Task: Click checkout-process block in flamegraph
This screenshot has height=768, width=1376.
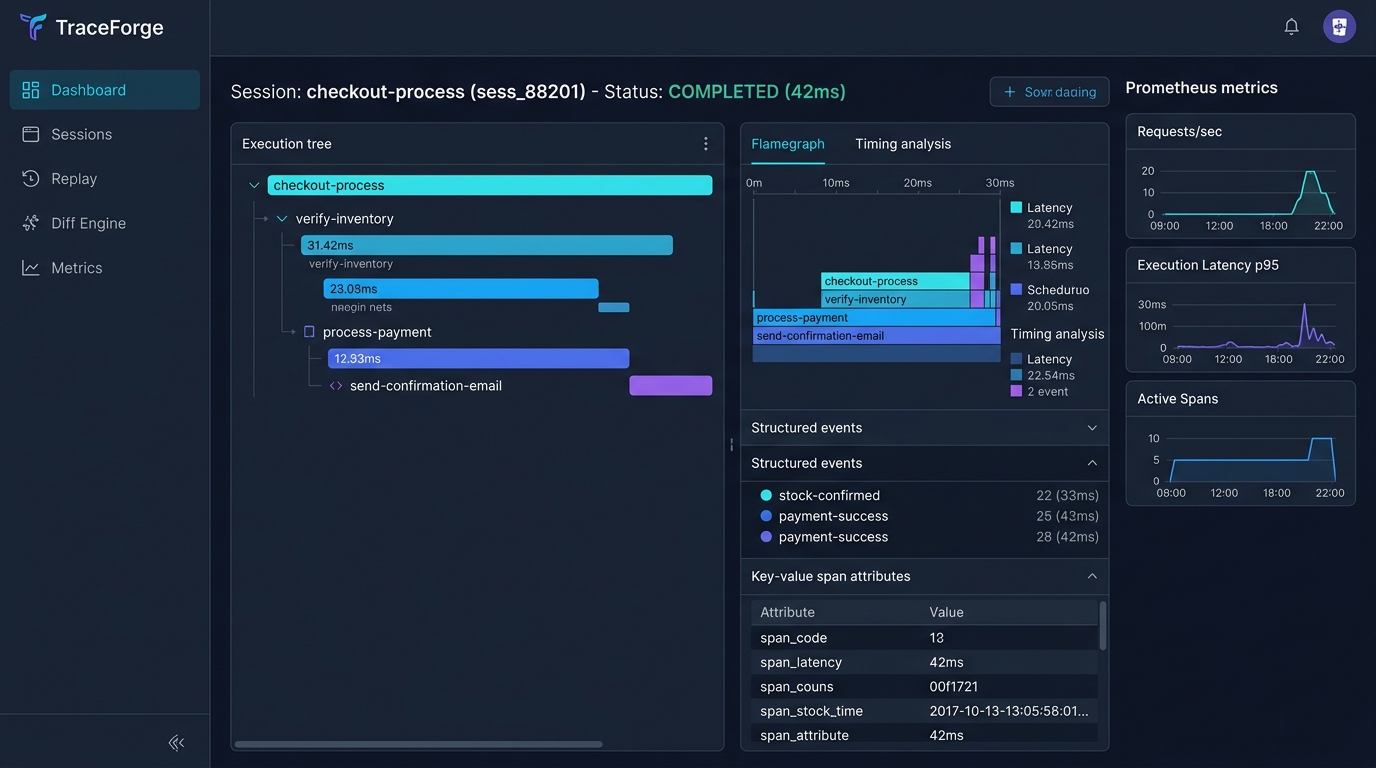Action: [x=895, y=281]
